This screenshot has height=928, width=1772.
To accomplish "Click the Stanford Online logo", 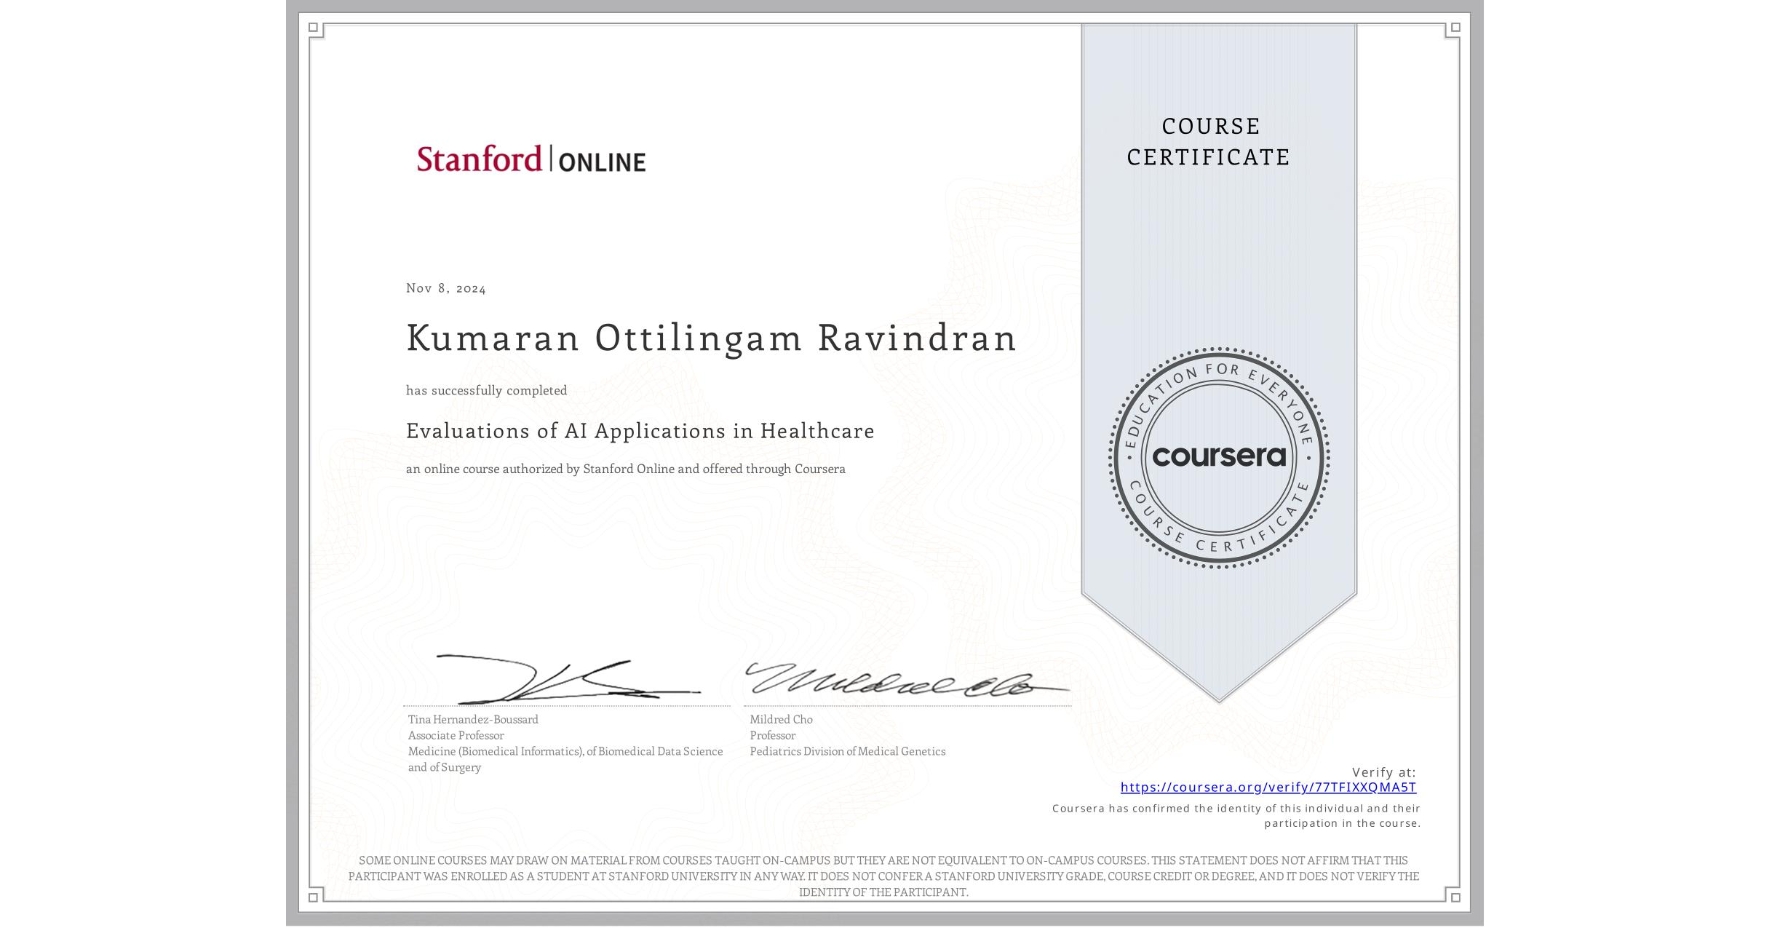I will pyautogui.click(x=531, y=159).
